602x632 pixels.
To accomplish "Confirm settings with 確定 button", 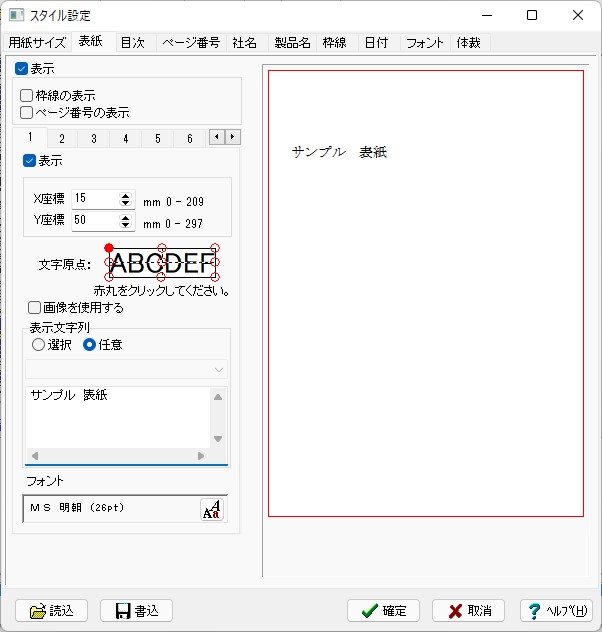I will click(x=383, y=611).
